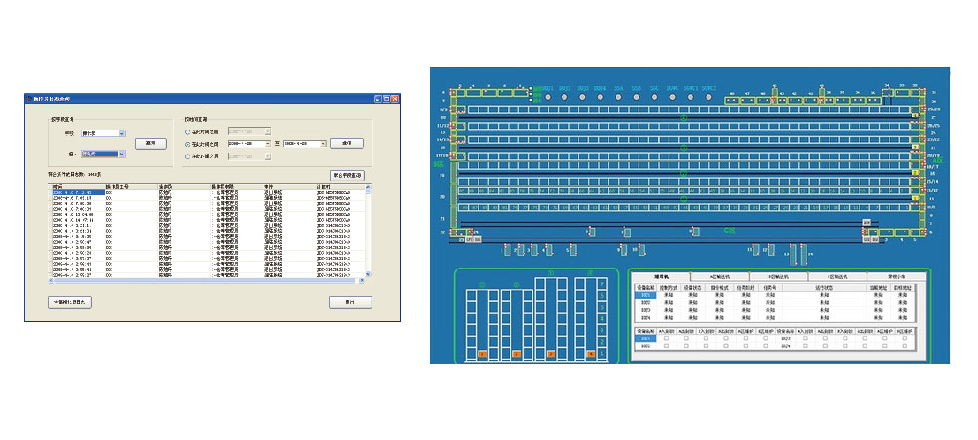Click the first orange pallet in the stacker diagram
Screen dimensions: 978x440
click(483, 354)
